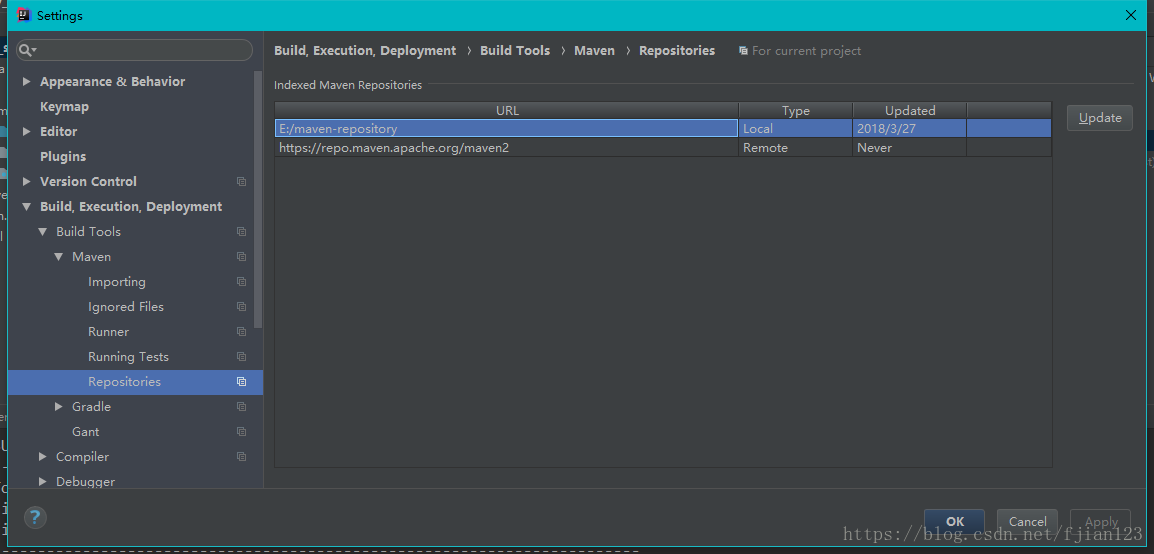Expand the Compiler node
The height and width of the screenshot is (554, 1154).
point(43,457)
